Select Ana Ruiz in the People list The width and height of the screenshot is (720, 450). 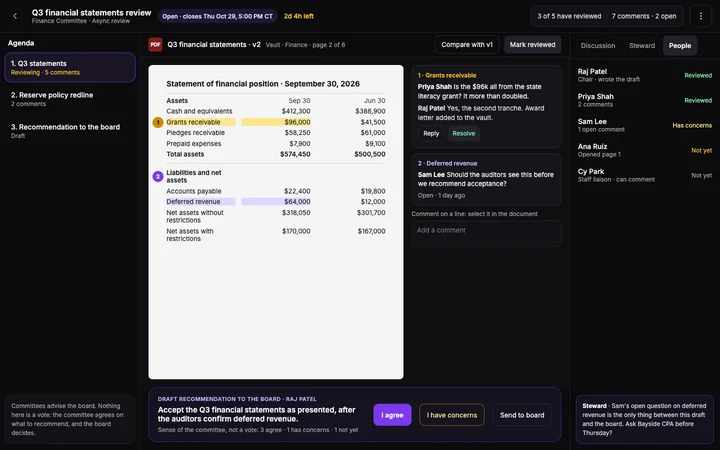(645, 150)
